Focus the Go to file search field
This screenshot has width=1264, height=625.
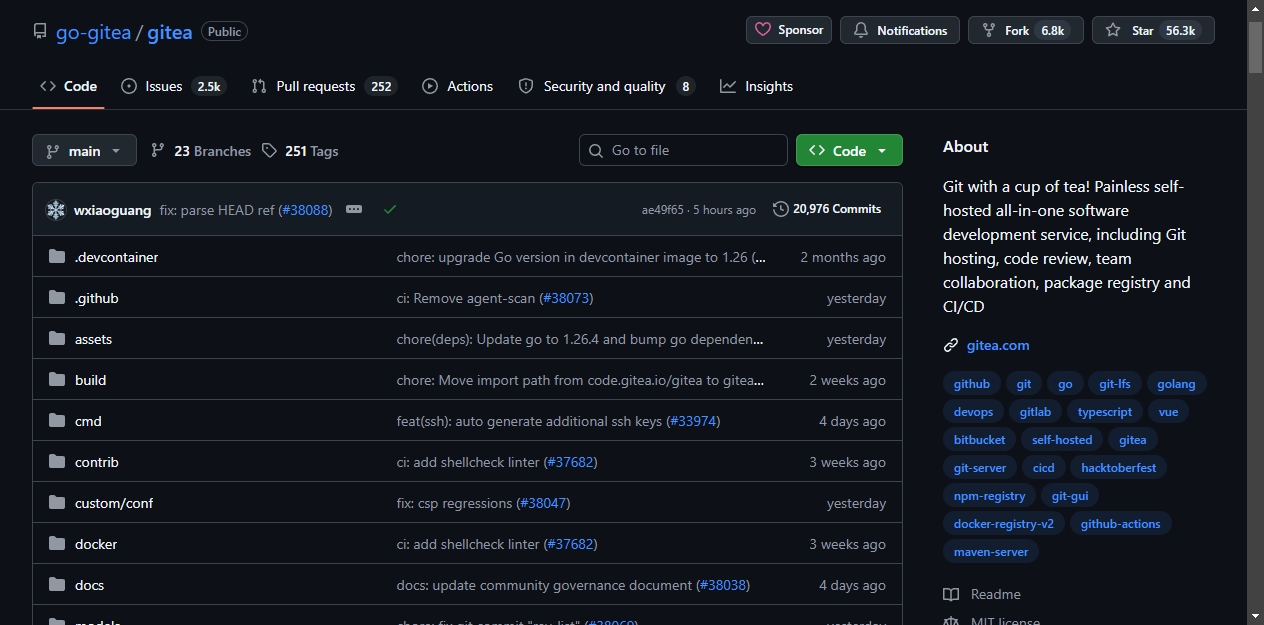coord(683,150)
